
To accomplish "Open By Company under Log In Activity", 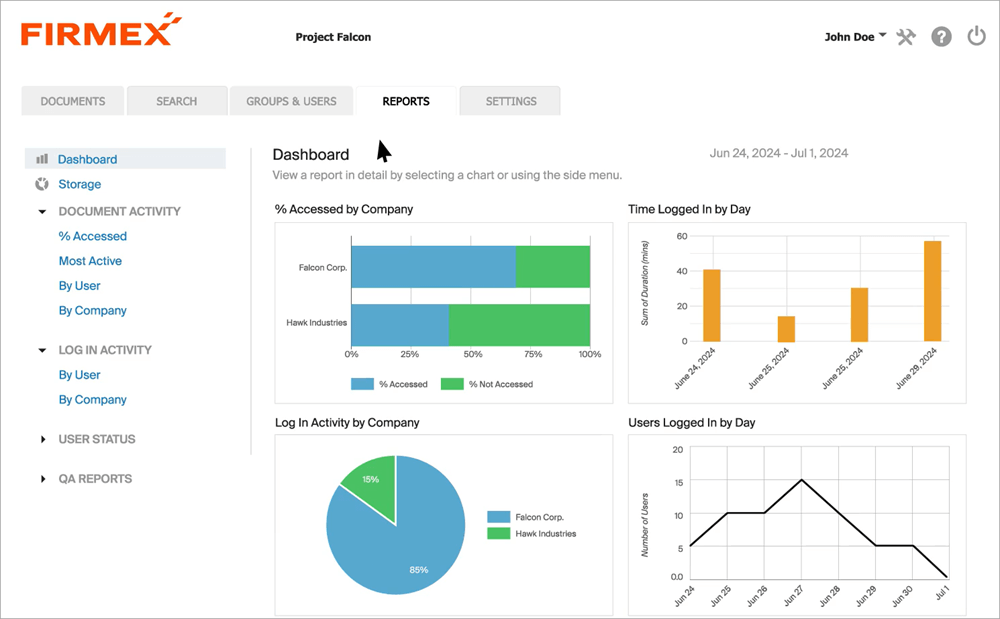I will point(93,400).
